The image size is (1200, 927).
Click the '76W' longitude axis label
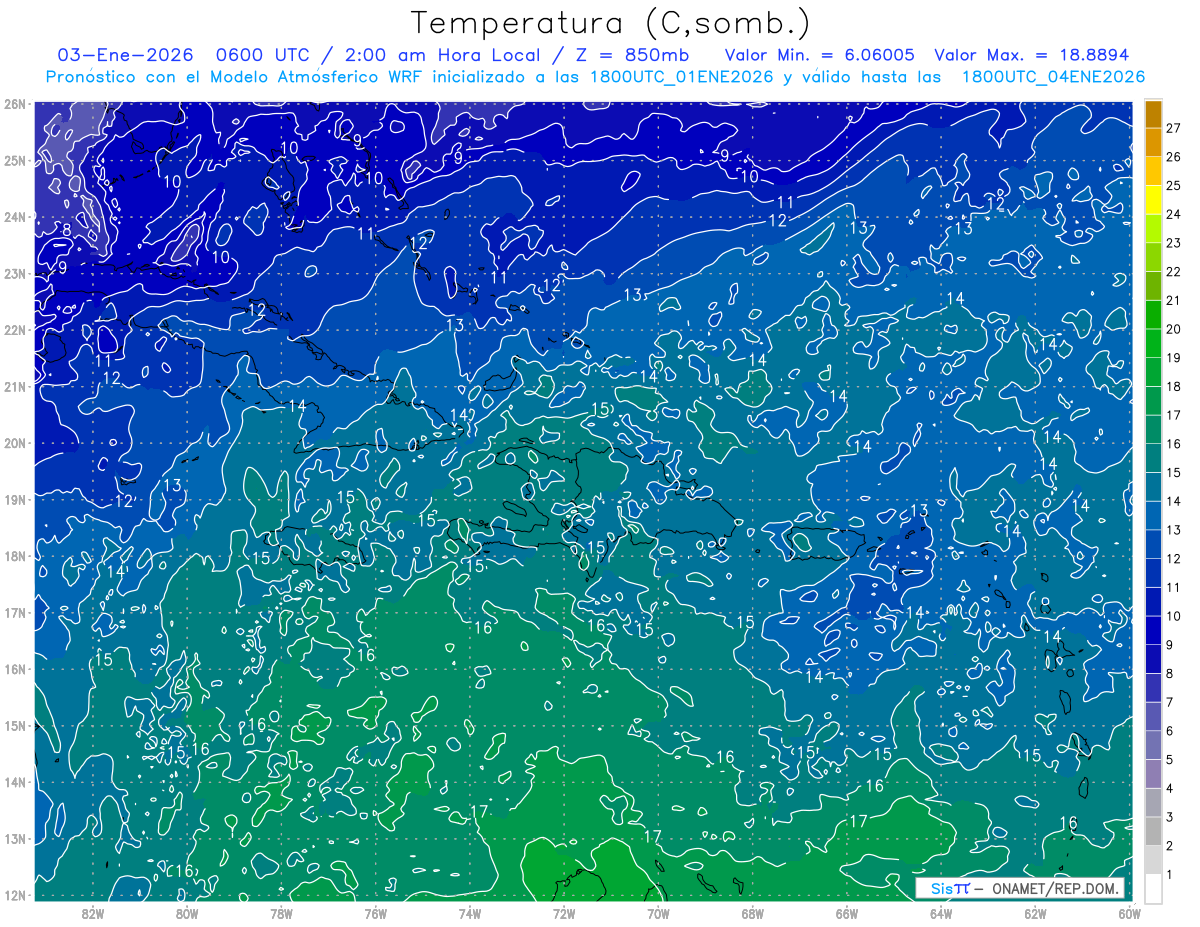click(x=376, y=913)
